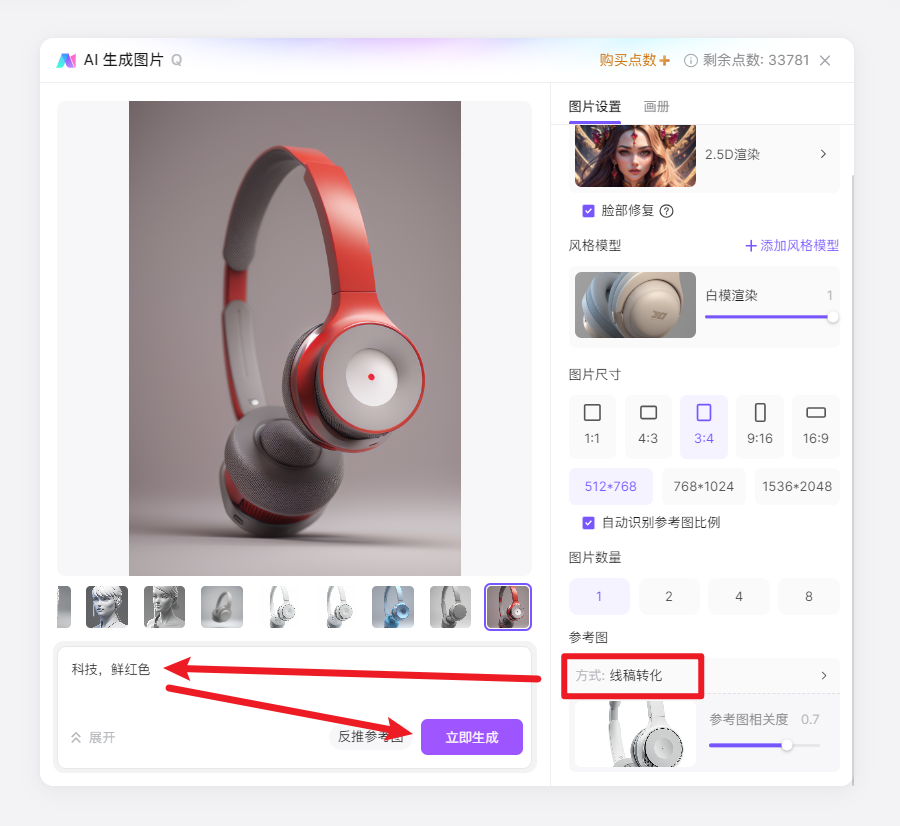The width and height of the screenshot is (900, 826).
Task: Select the 16:9 widescreen ratio icon
Action: point(816,413)
